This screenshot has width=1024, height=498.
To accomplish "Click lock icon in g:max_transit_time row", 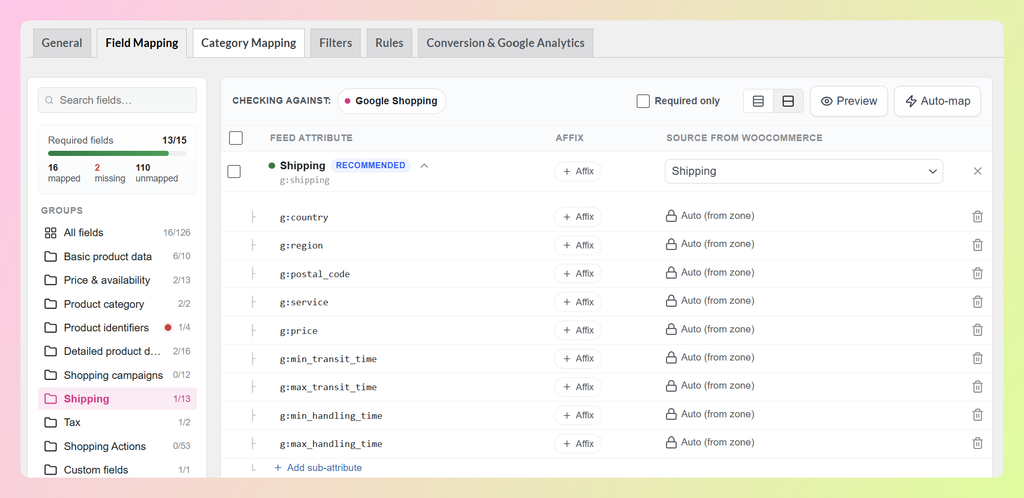I will pos(671,386).
